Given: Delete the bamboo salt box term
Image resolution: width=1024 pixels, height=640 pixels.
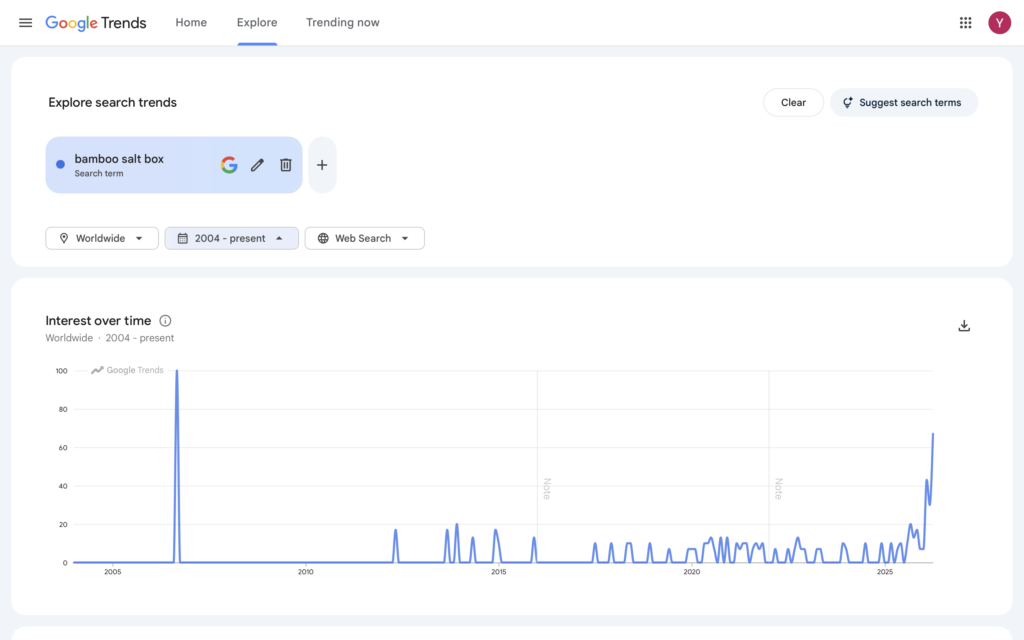Looking at the screenshot, I should tap(286, 165).
